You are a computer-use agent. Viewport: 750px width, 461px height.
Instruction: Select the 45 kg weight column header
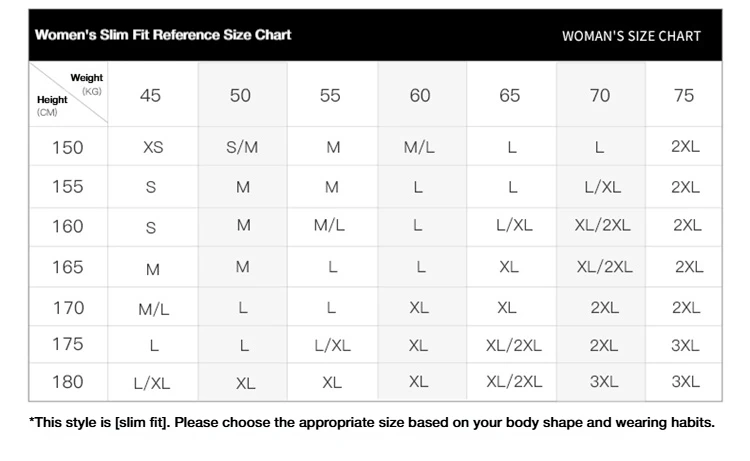click(150, 96)
